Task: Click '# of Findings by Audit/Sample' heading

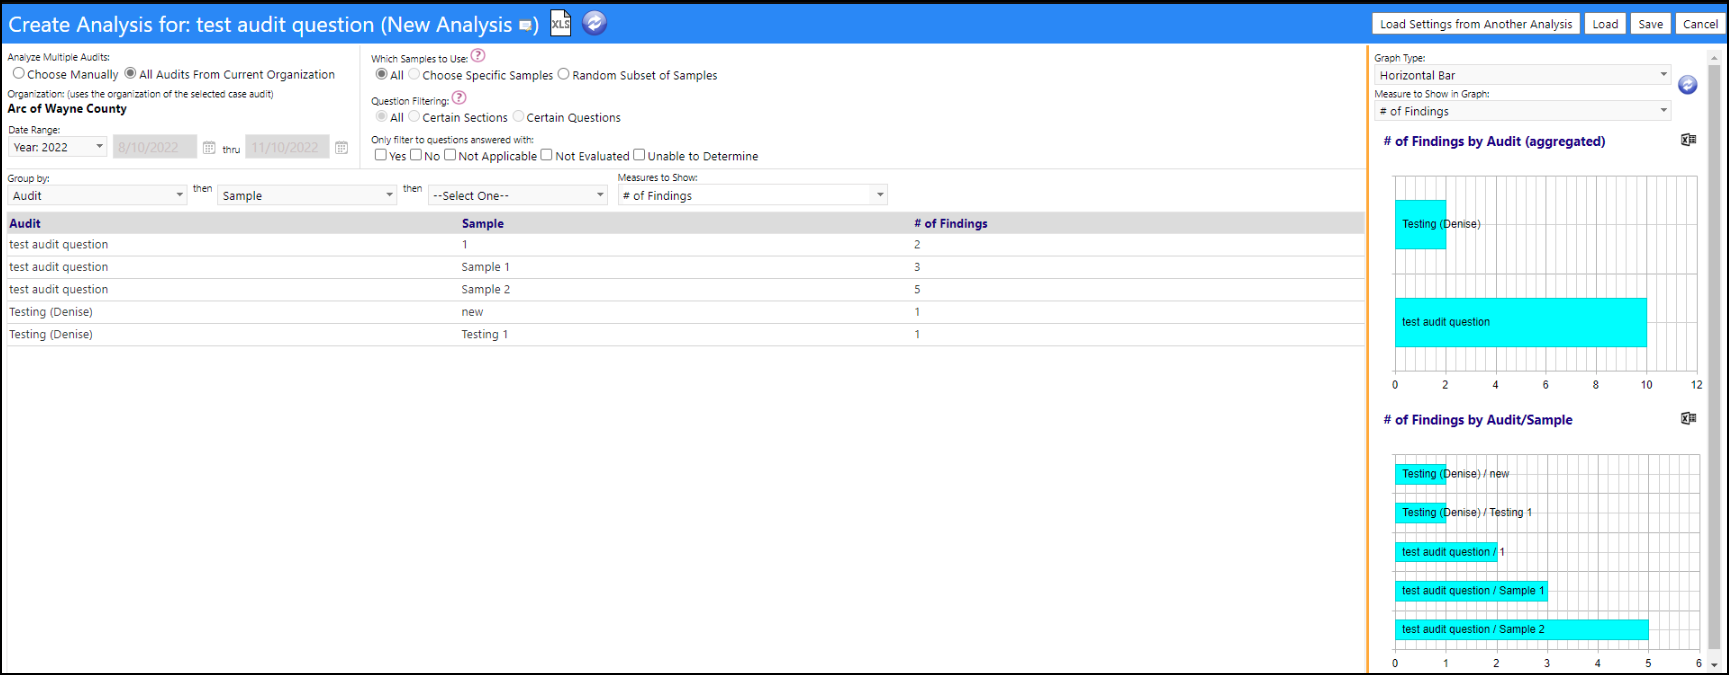Action: 1477,420
